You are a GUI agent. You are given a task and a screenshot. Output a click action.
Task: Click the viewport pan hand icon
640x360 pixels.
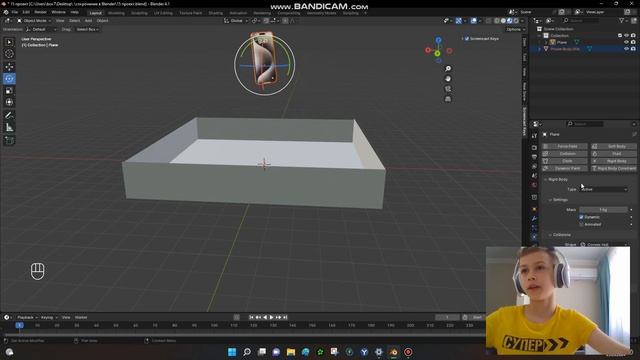pyautogui.click(x=448, y=79)
